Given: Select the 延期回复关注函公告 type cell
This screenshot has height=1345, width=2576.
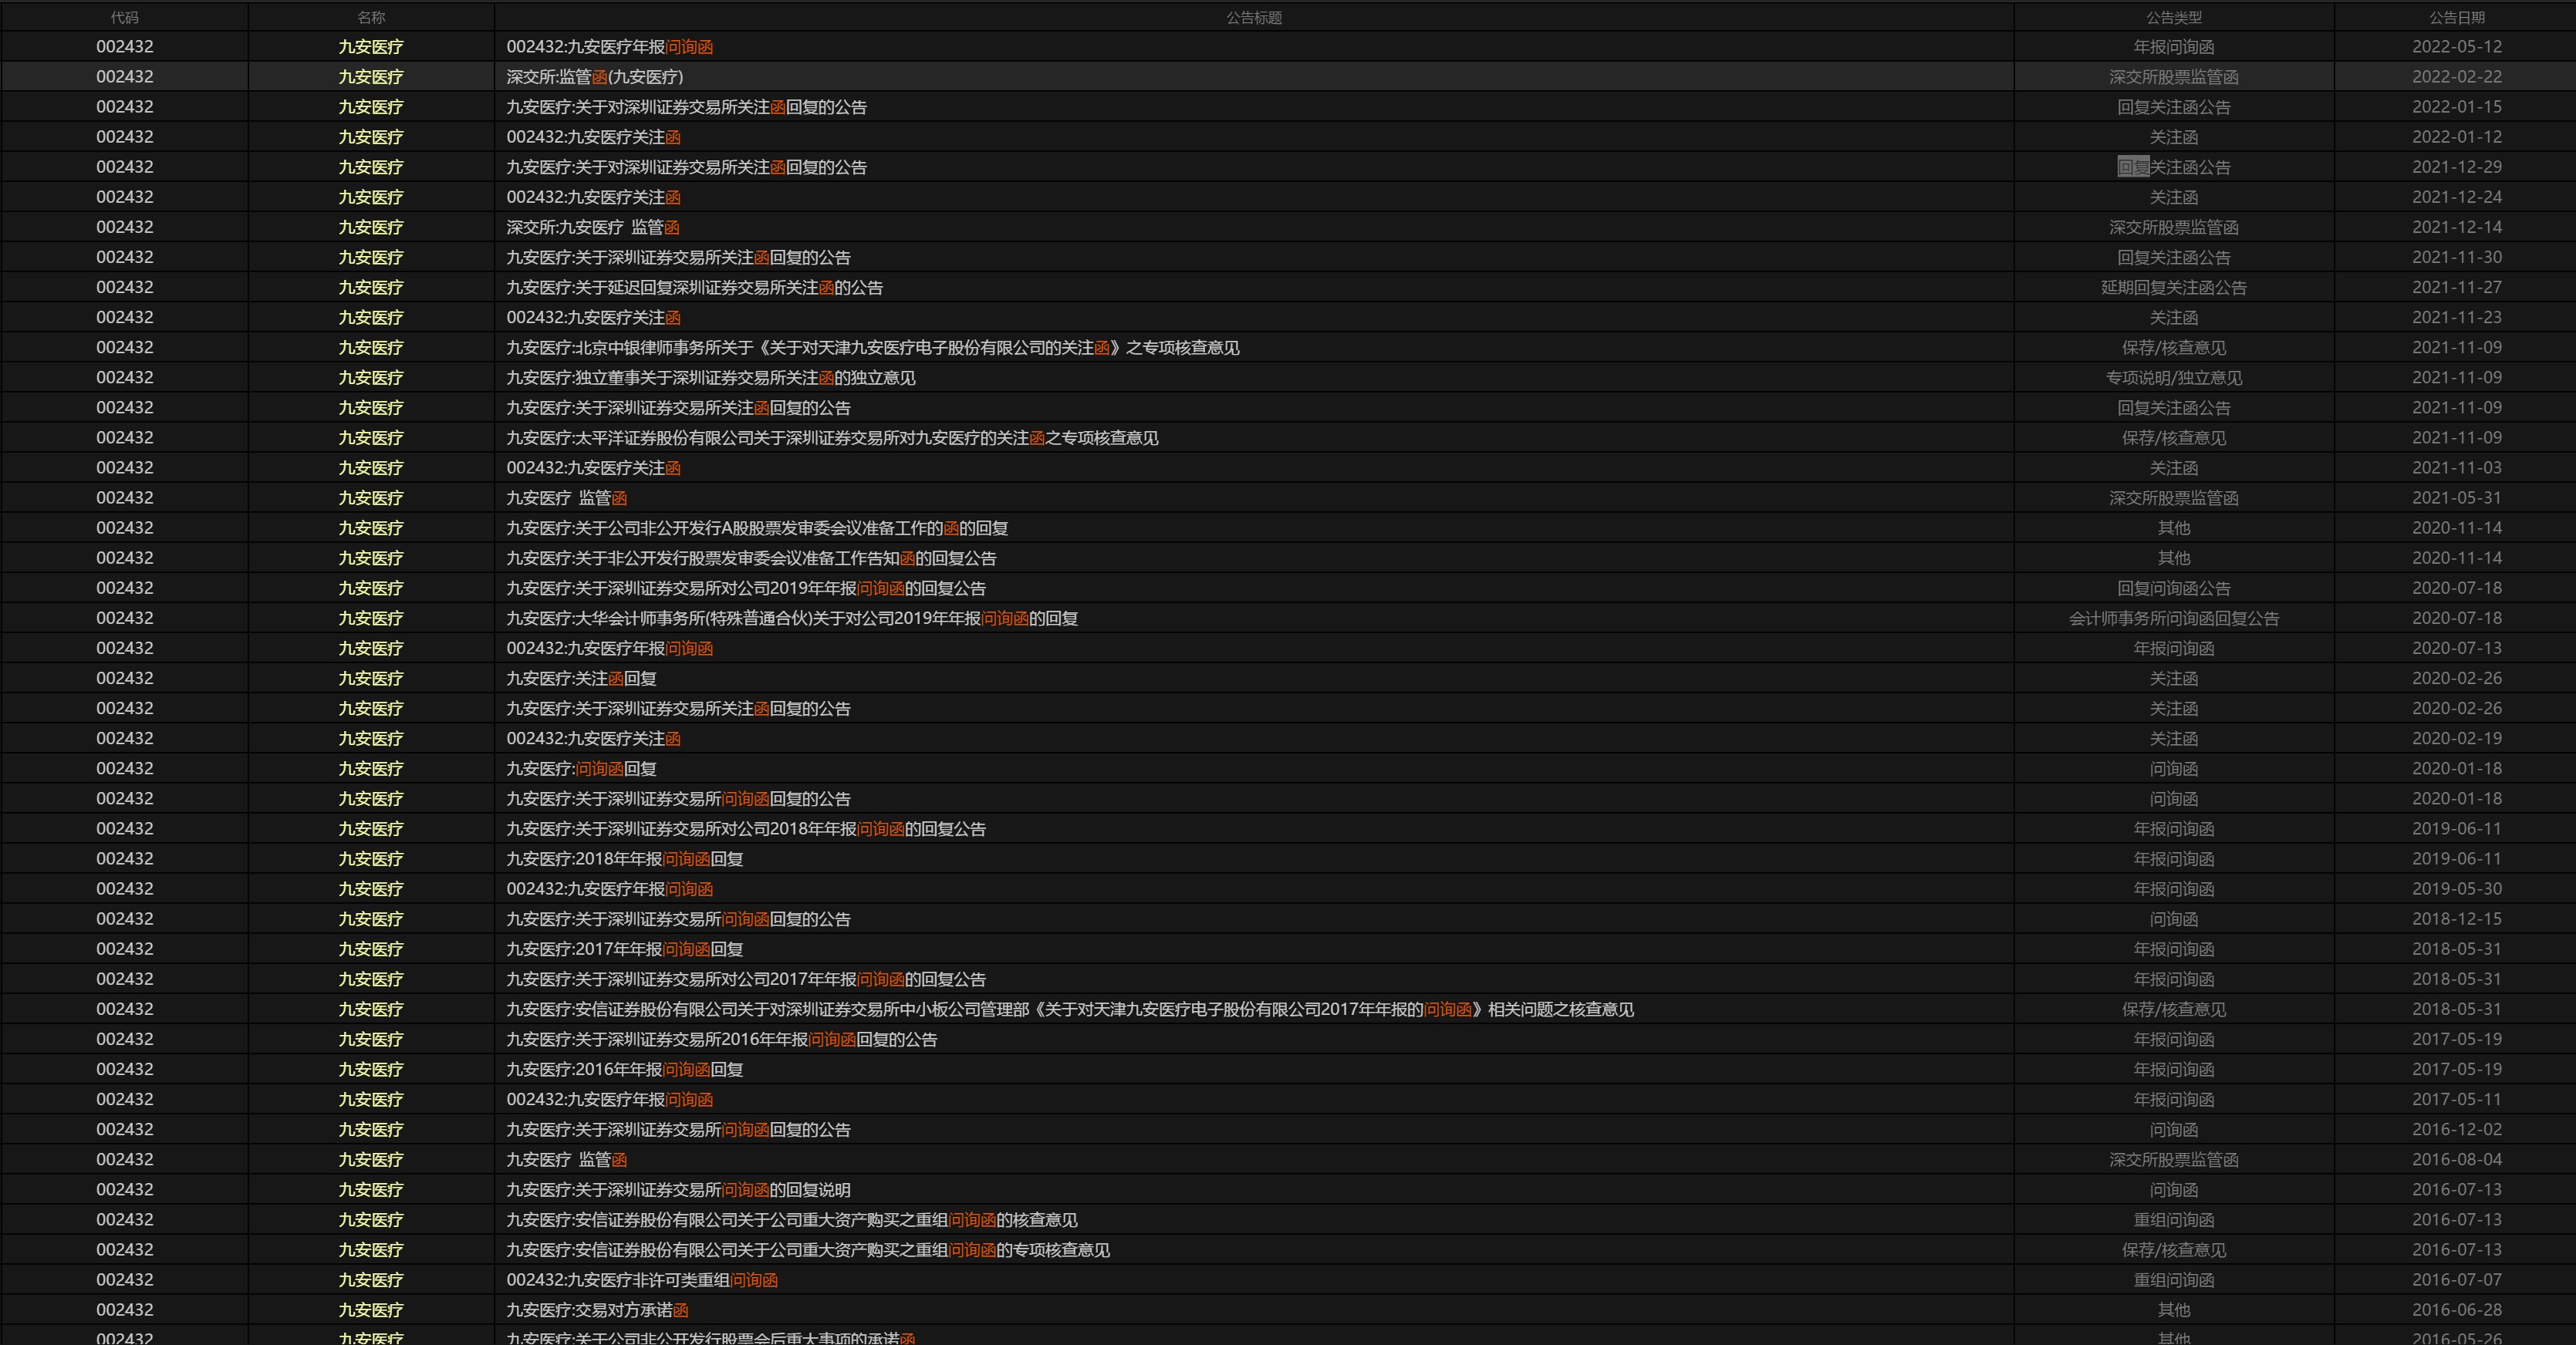Looking at the screenshot, I should tap(2173, 288).
